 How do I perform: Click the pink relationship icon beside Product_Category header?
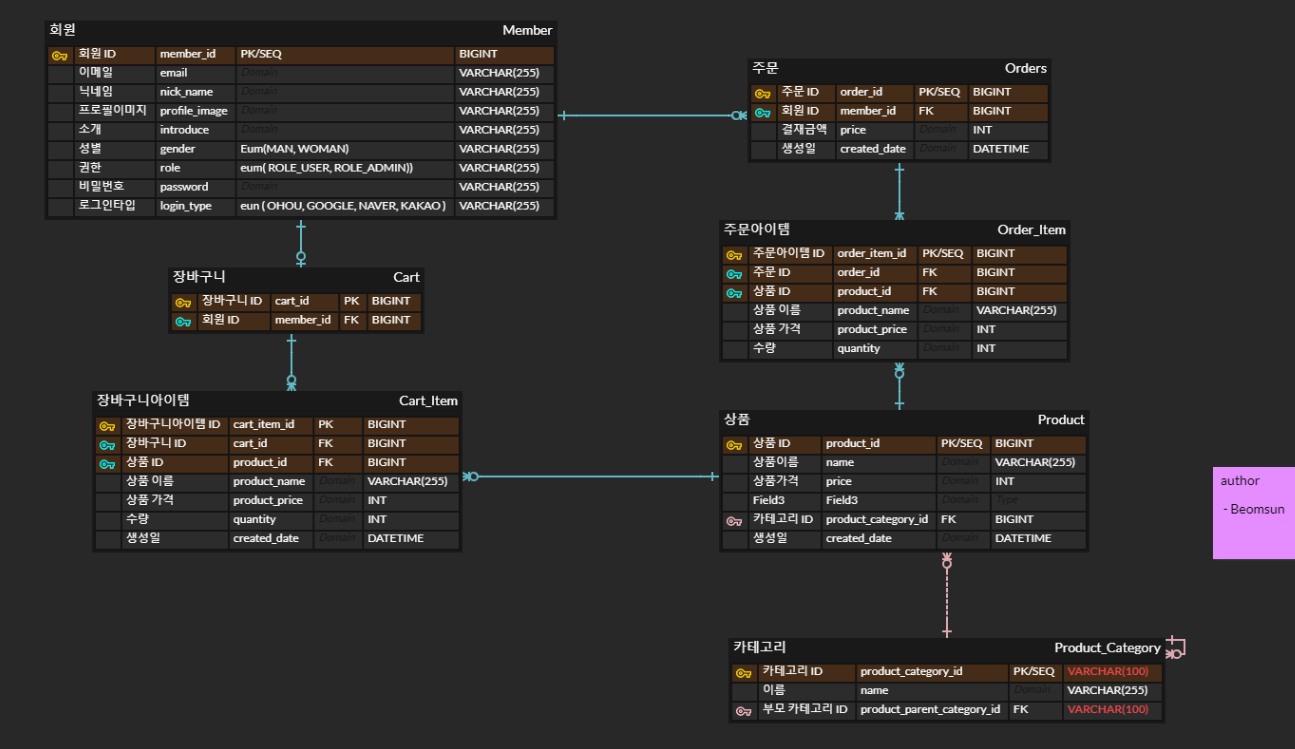[x=1173, y=648]
